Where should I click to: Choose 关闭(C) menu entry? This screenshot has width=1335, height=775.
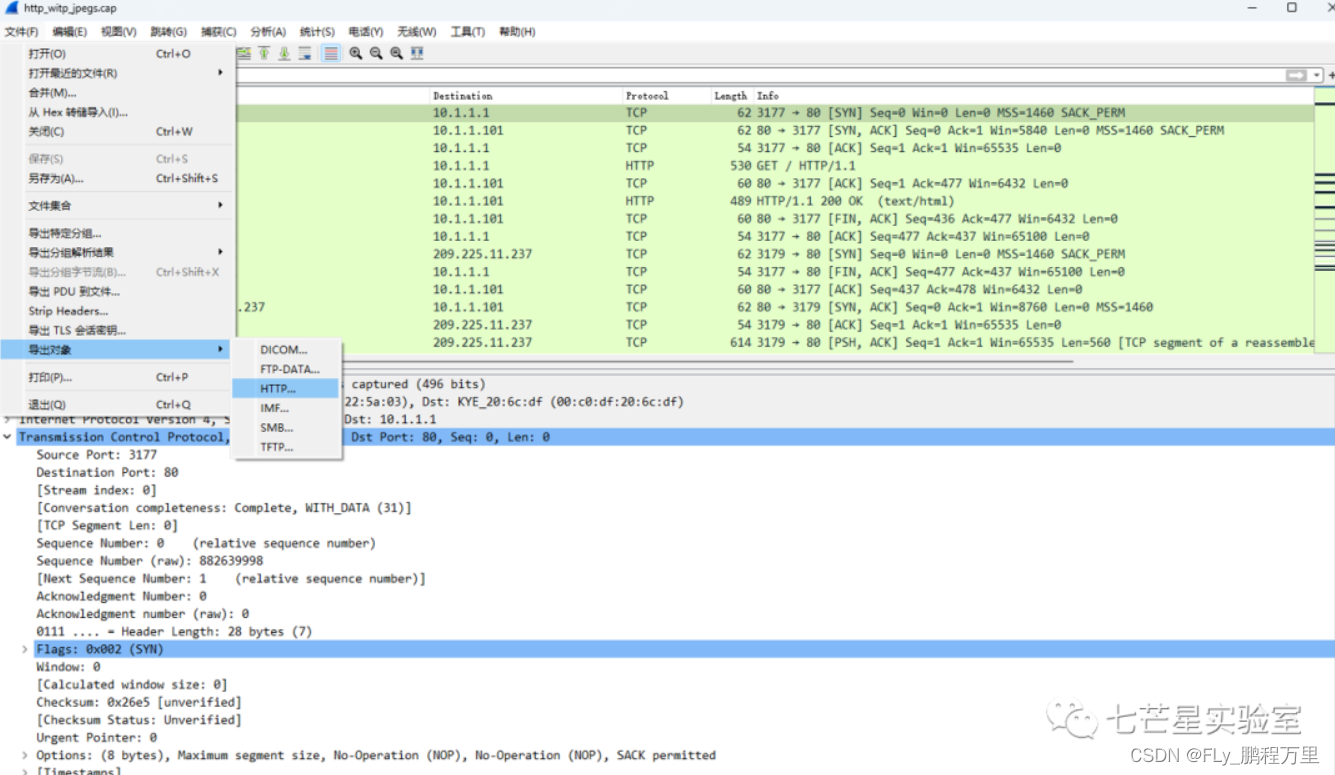[x=115, y=131]
